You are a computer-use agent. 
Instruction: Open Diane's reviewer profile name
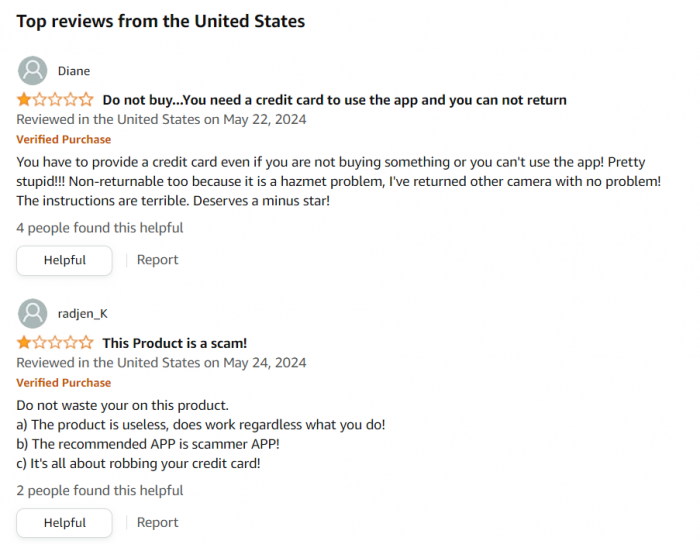click(74, 71)
